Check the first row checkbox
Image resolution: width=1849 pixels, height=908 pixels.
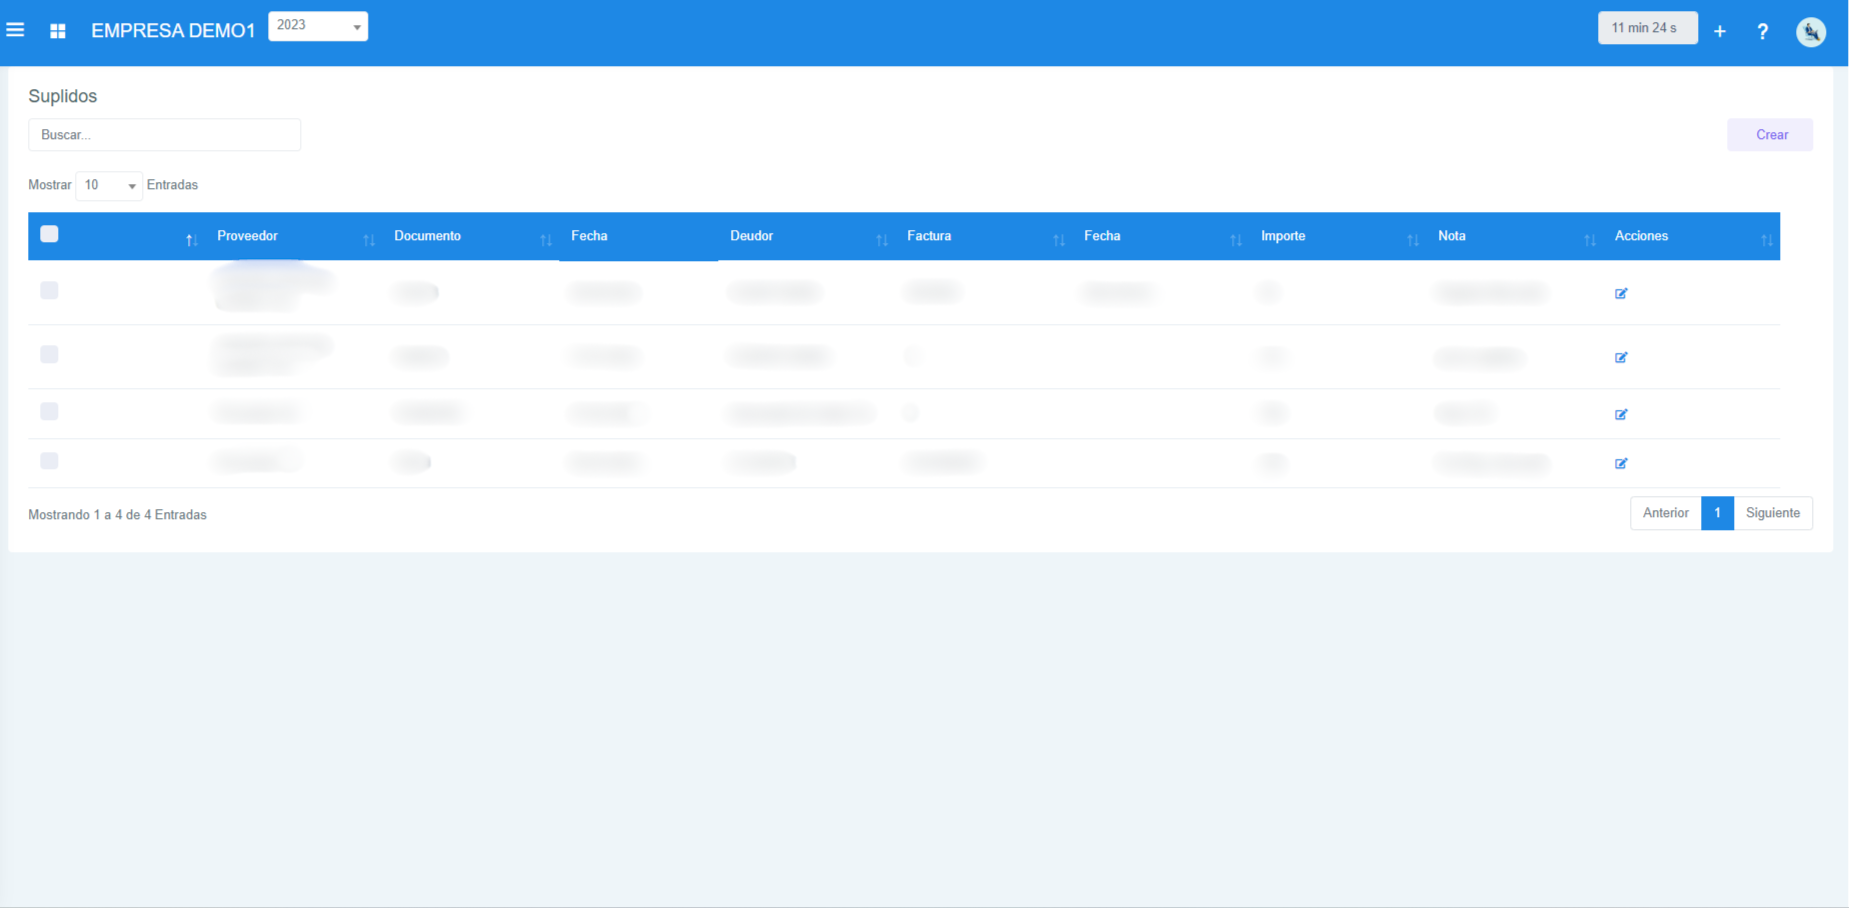point(49,290)
